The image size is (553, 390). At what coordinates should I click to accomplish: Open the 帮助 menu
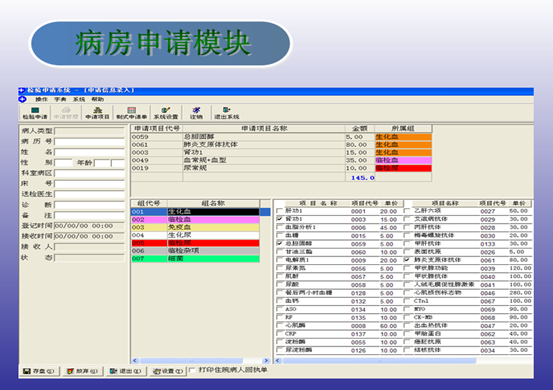[x=98, y=99]
